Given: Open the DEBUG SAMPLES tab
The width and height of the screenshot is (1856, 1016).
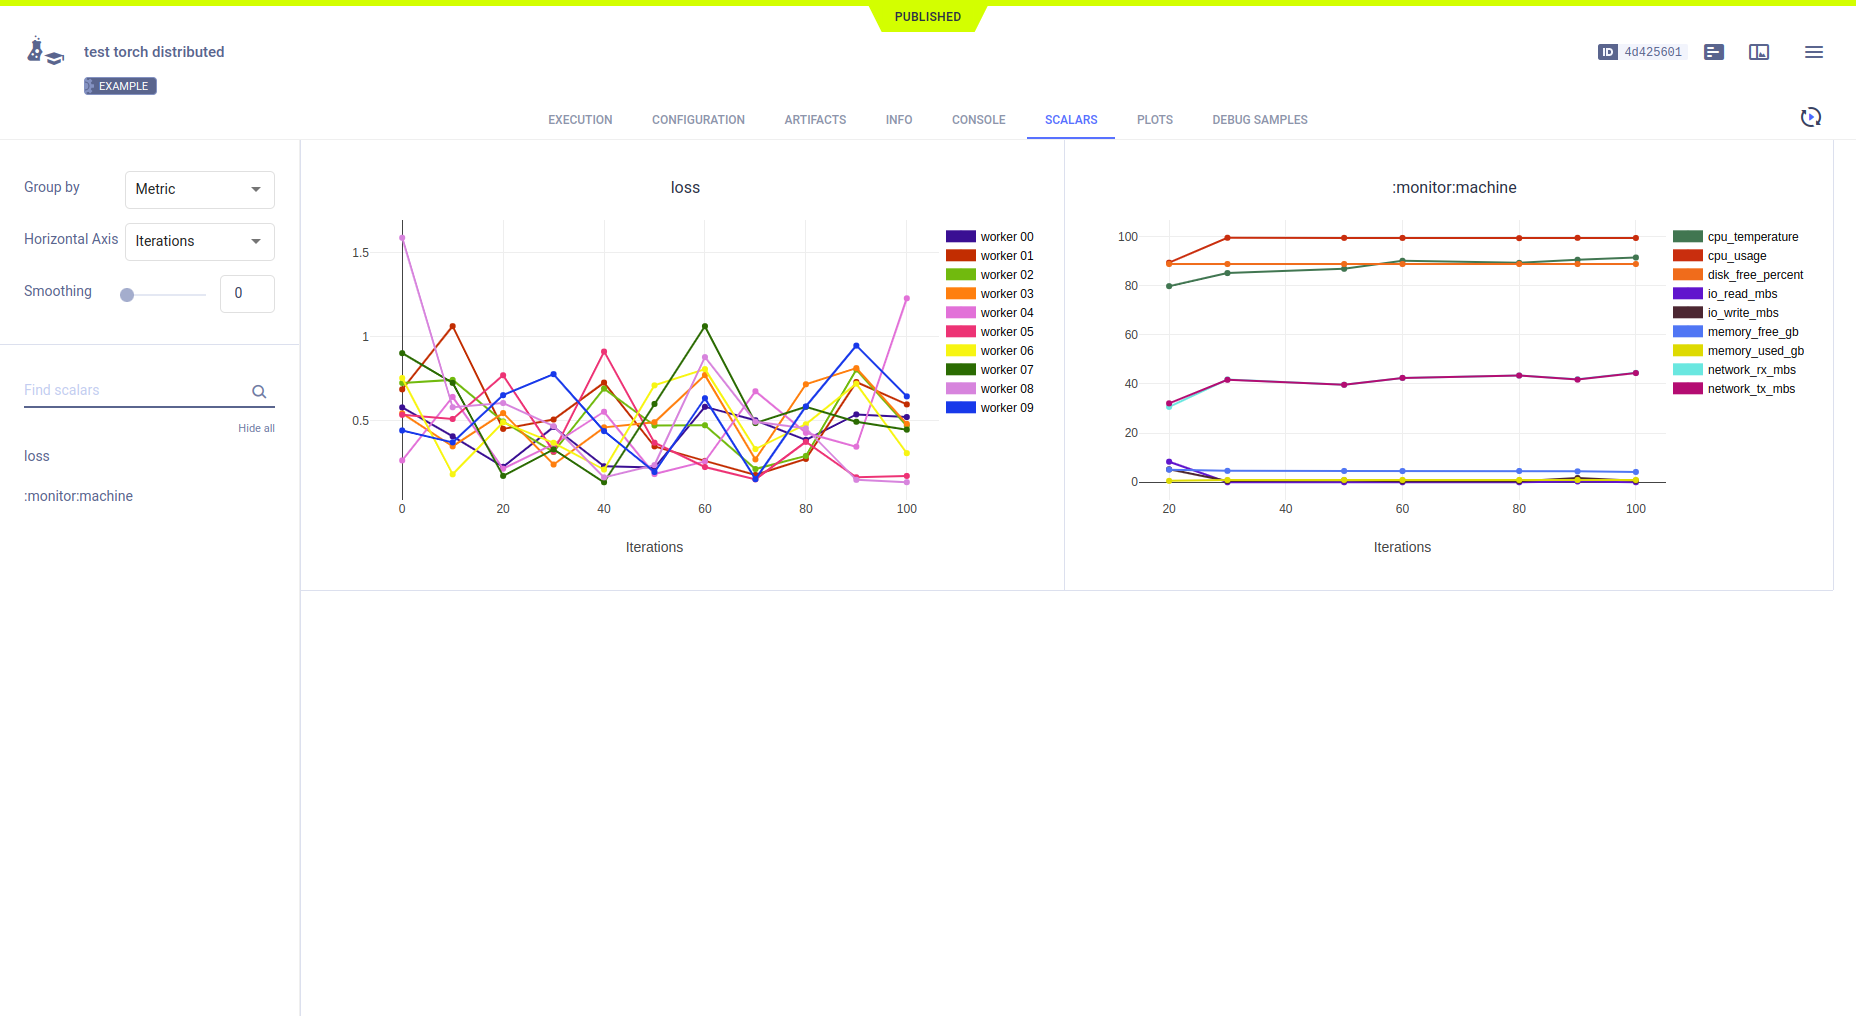Looking at the screenshot, I should click(1259, 120).
